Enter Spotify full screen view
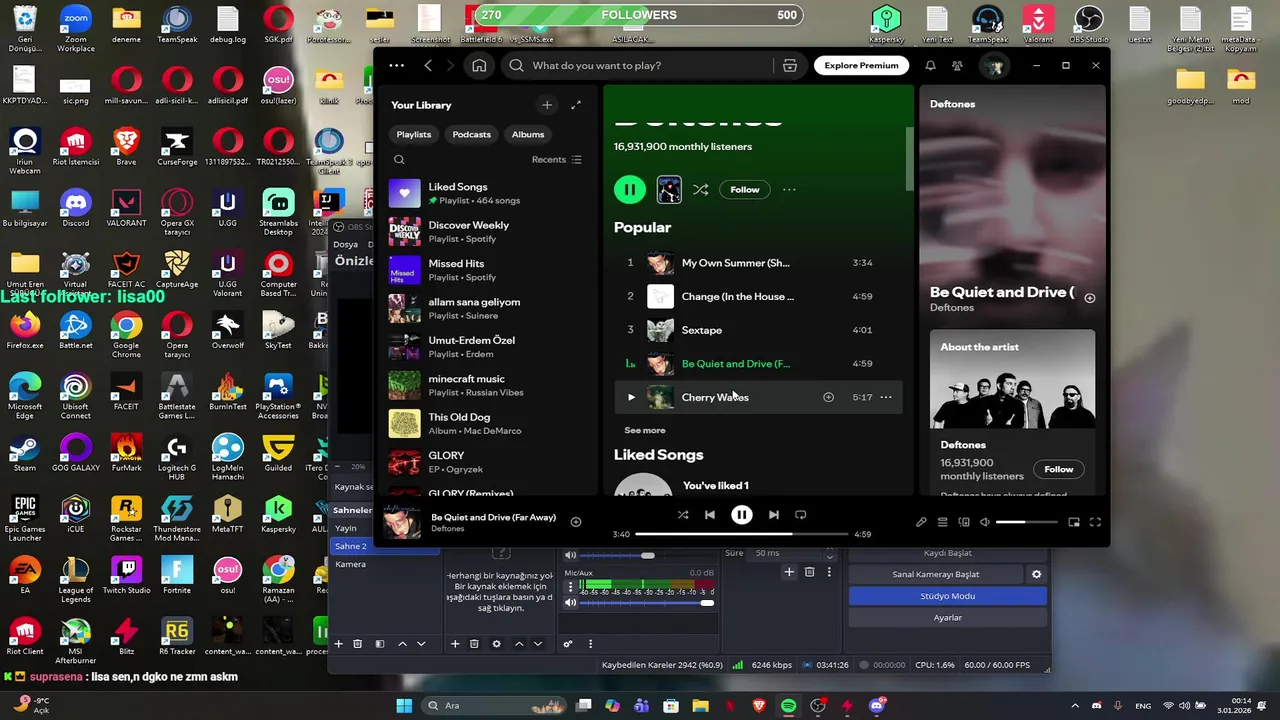The image size is (1280, 720). (x=1095, y=522)
